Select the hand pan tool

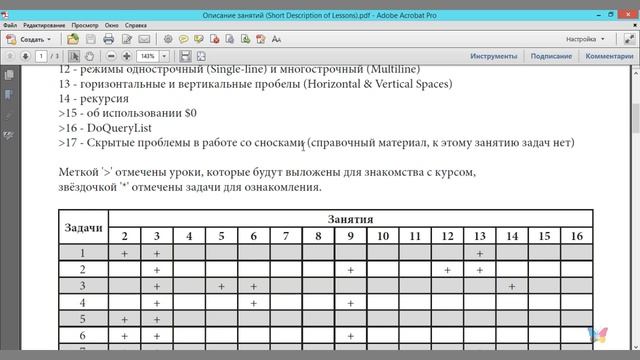pos(89,56)
